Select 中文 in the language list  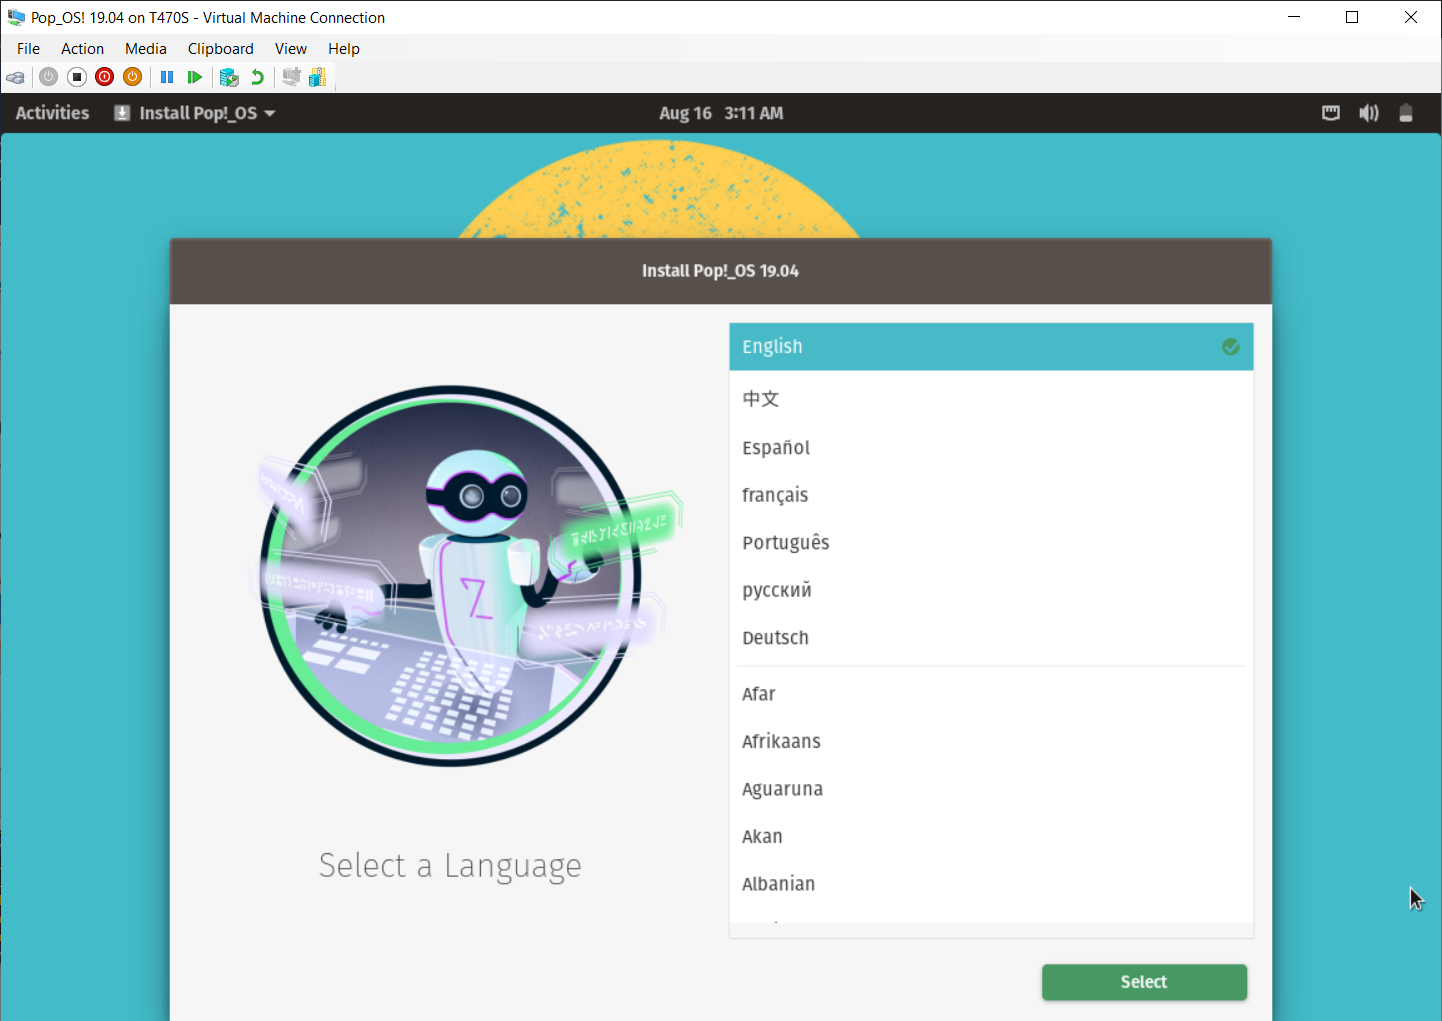tap(991, 398)
